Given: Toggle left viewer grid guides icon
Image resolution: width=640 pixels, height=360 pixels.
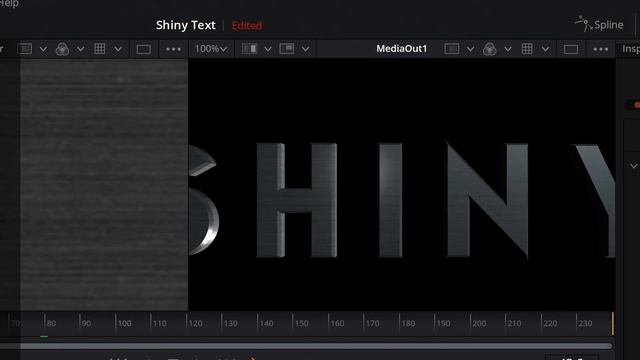Looking at the screenshot, I should point(100,49).
